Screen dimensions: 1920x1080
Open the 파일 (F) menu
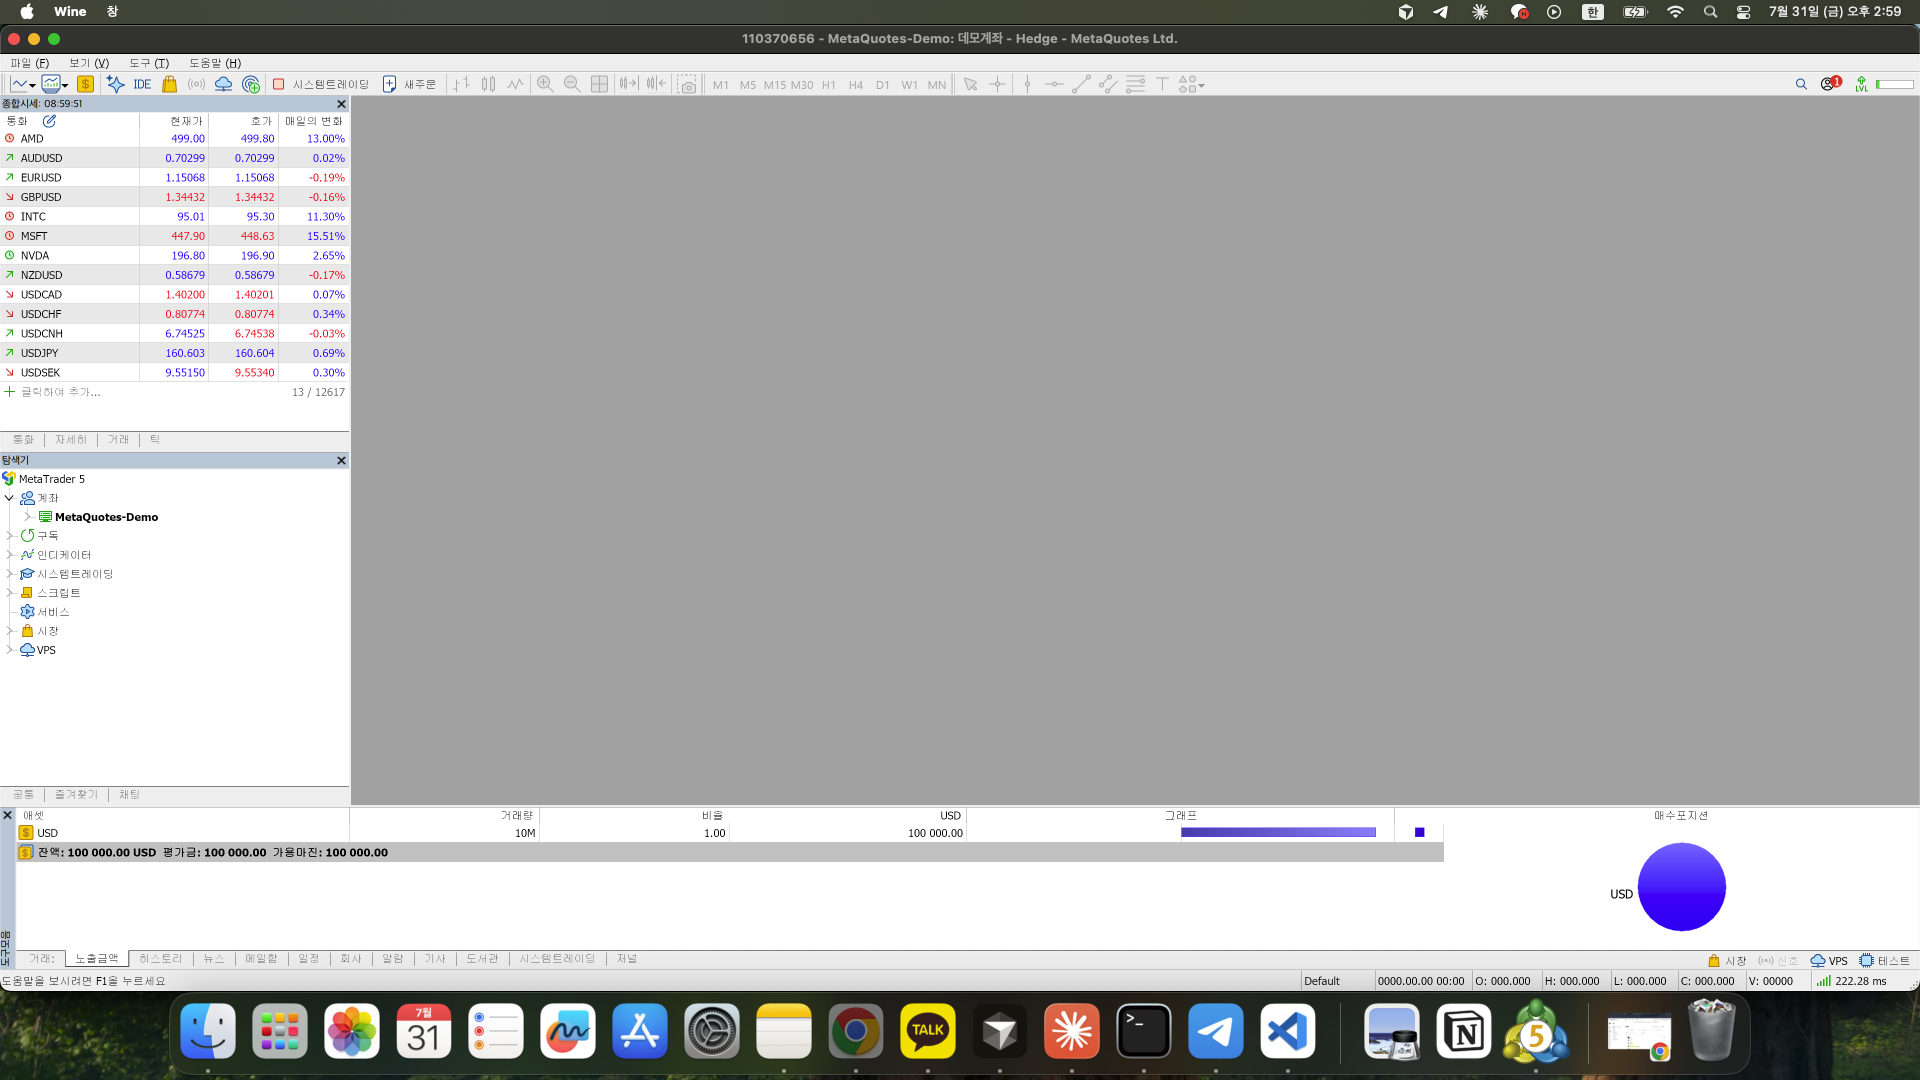[x=29, y=63]
